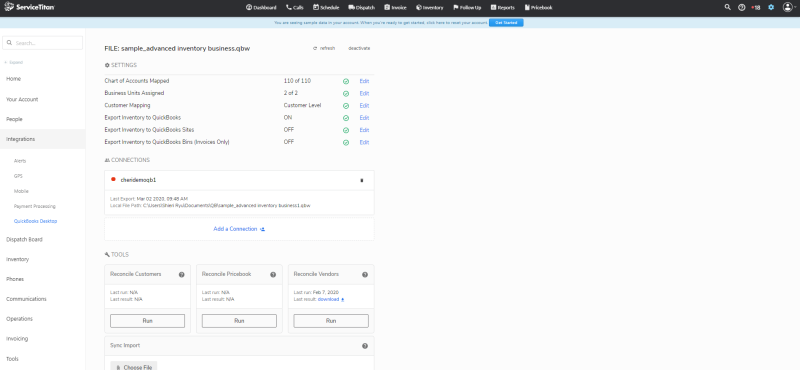The height and width of the screenshot is (370, 800).
Task: Select Your Account in the sidebar
Action: point(22,100)
